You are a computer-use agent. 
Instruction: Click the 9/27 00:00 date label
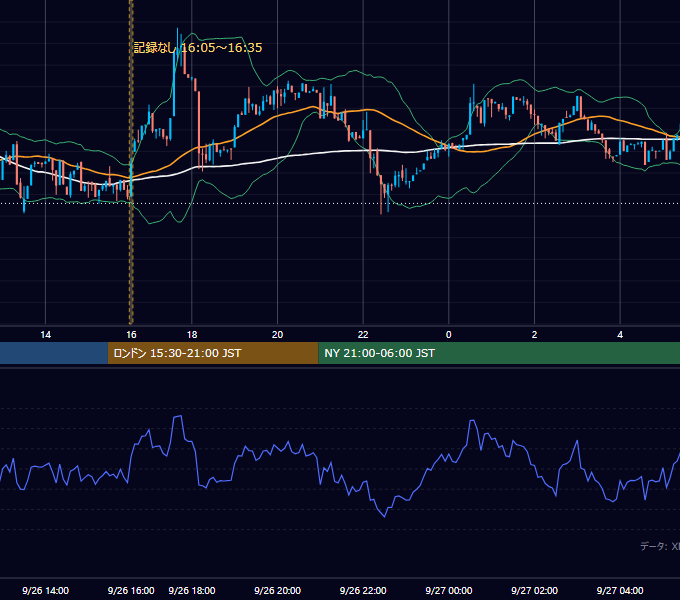pos(448,590)
